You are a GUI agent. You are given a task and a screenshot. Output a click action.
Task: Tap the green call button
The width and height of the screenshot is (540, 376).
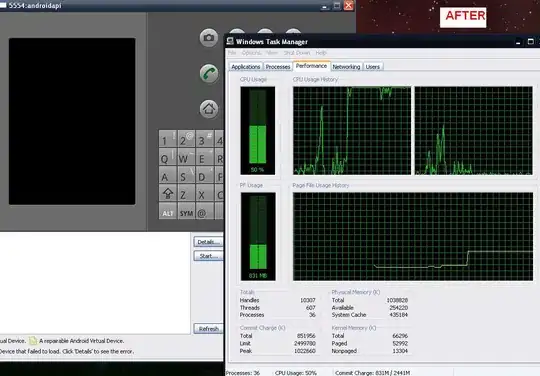tap(209, 73)
